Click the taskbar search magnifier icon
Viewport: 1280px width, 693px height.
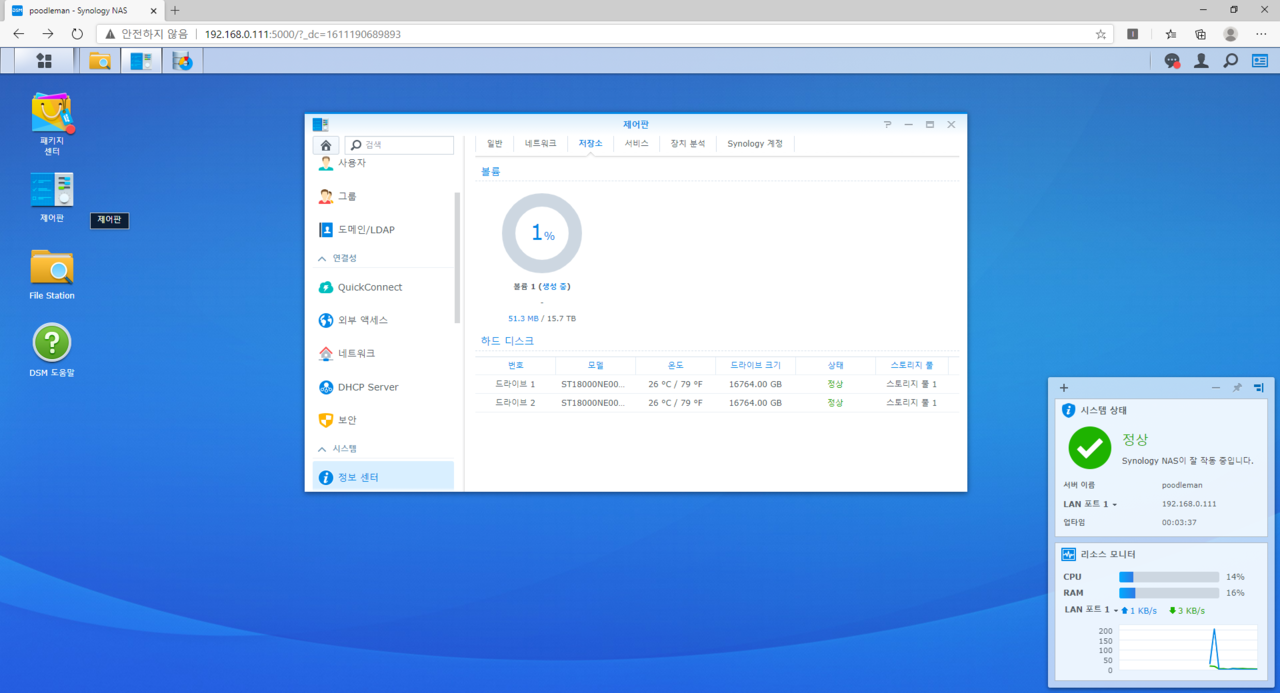[1230, 61]
